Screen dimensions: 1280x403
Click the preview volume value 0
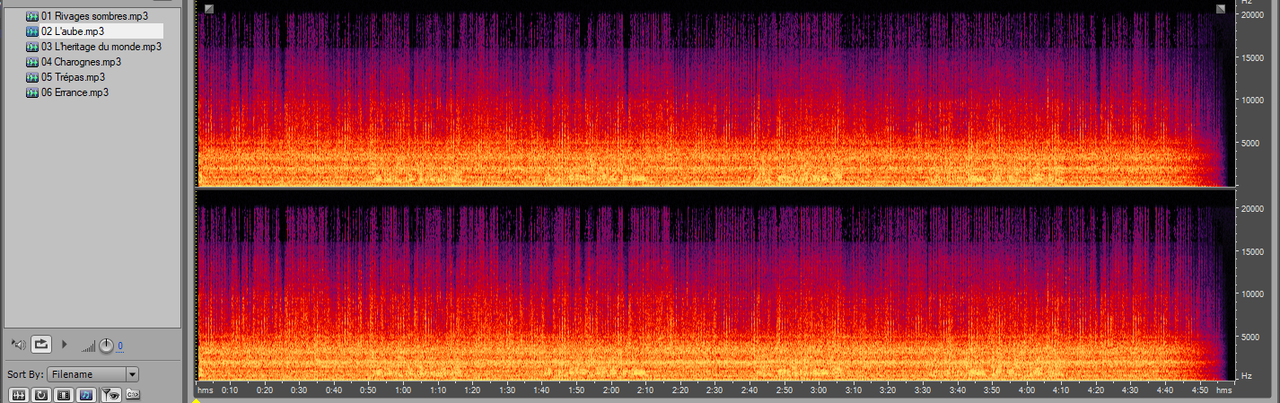120,346
